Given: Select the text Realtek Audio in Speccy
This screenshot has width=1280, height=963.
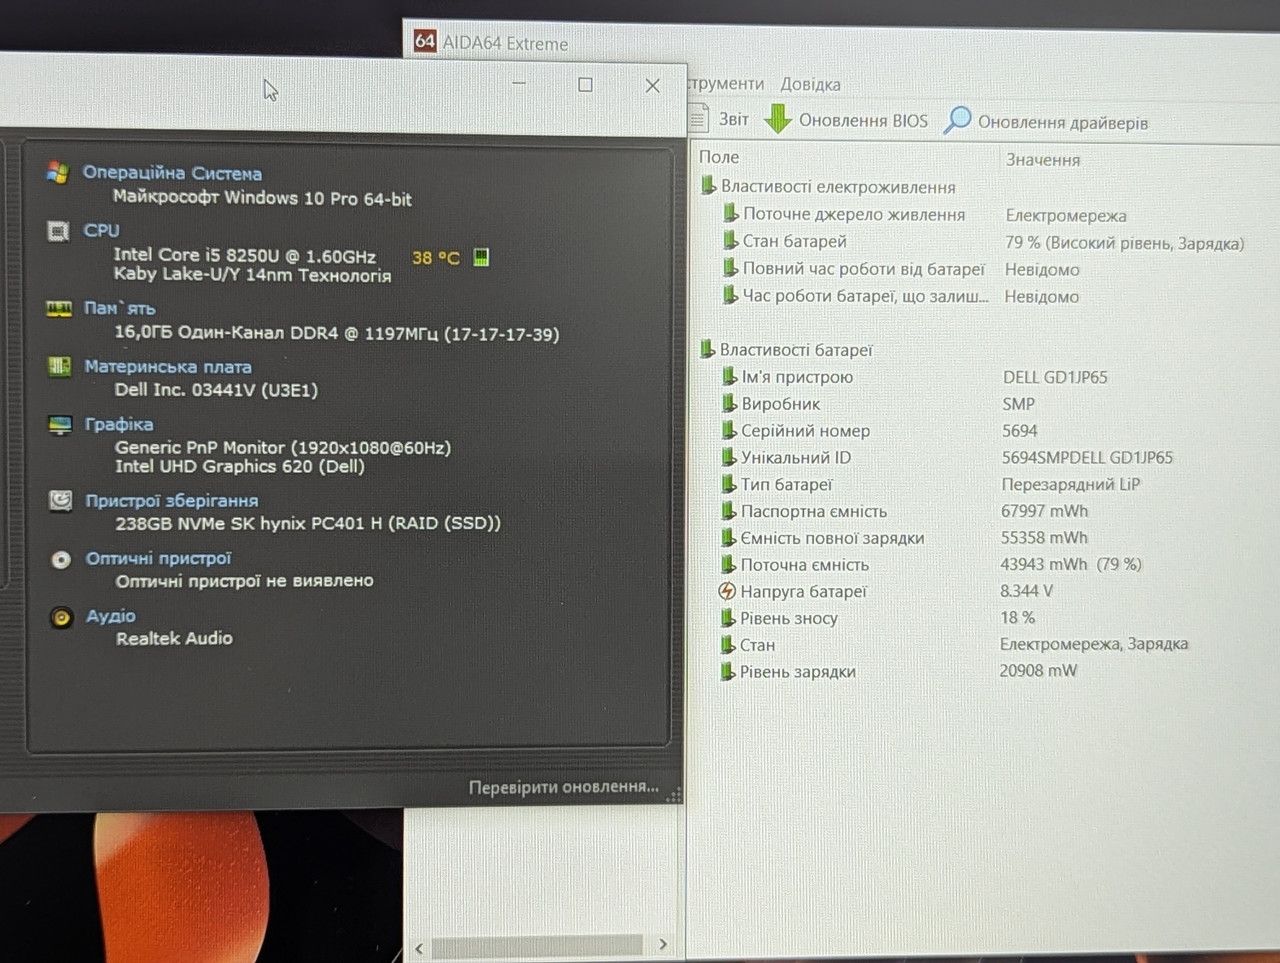Looking at the screenshot, I should [174, 638].
